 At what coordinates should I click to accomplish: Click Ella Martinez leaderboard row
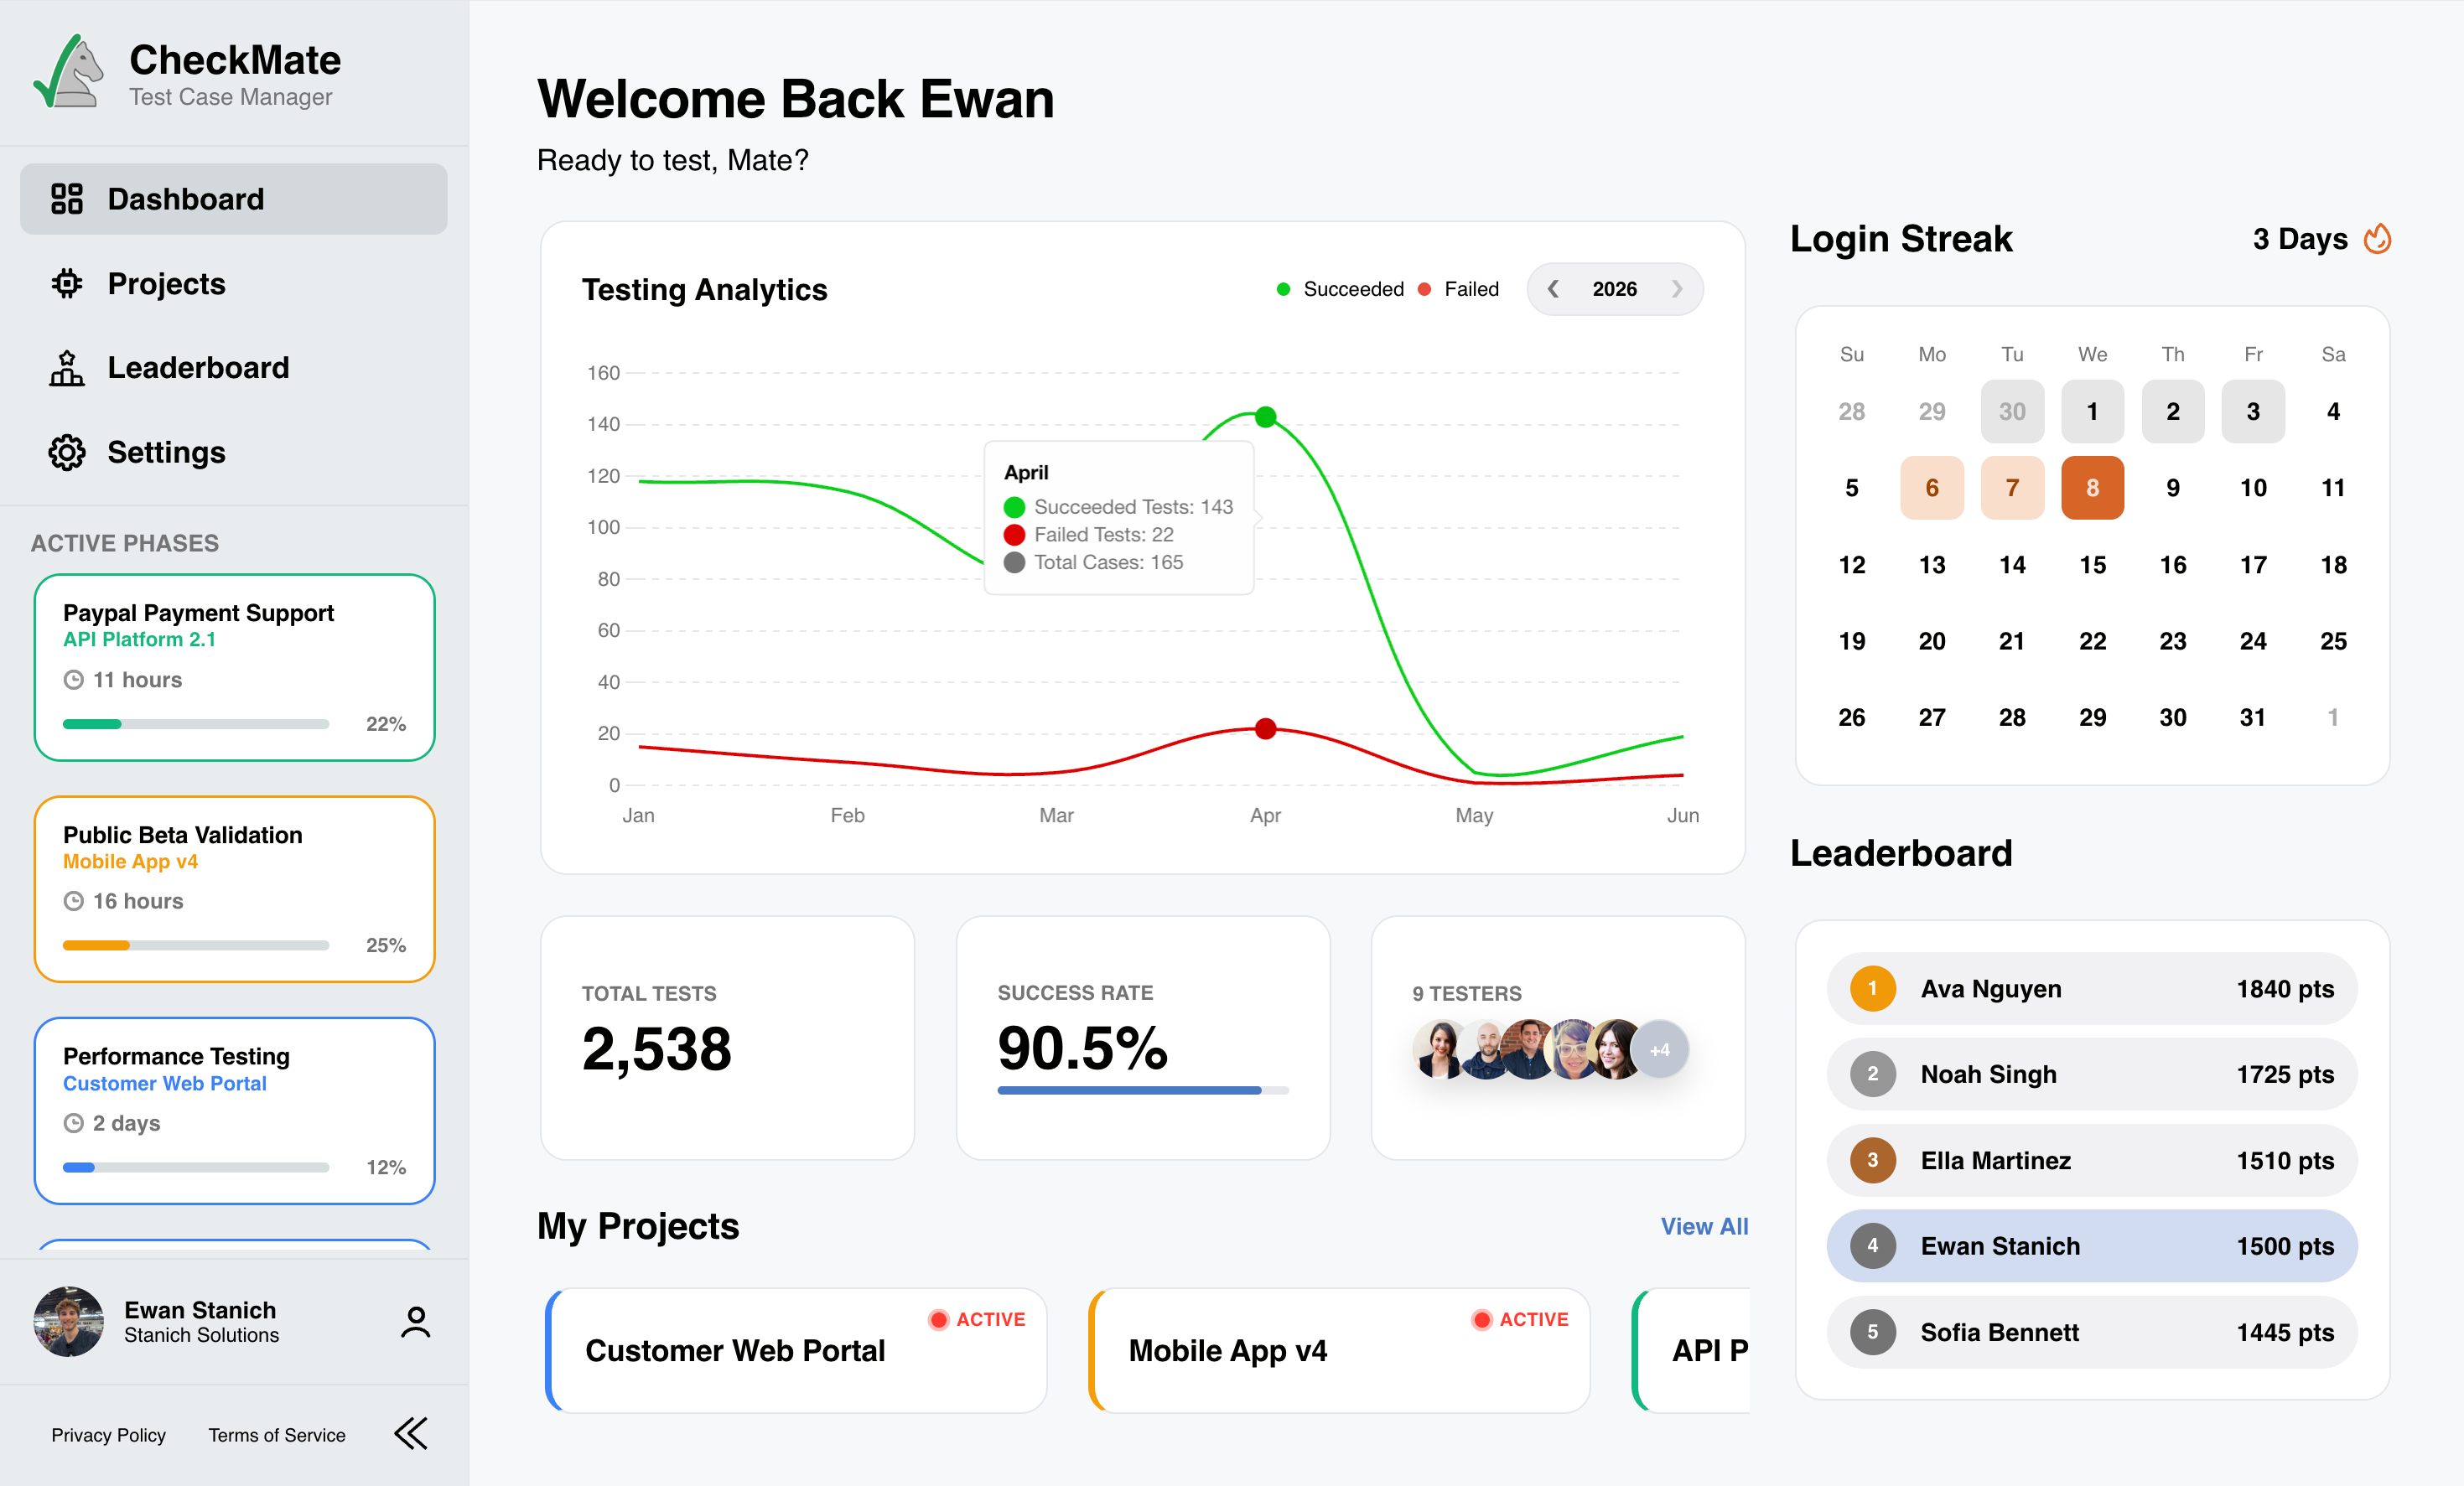click(2092, 1160)
